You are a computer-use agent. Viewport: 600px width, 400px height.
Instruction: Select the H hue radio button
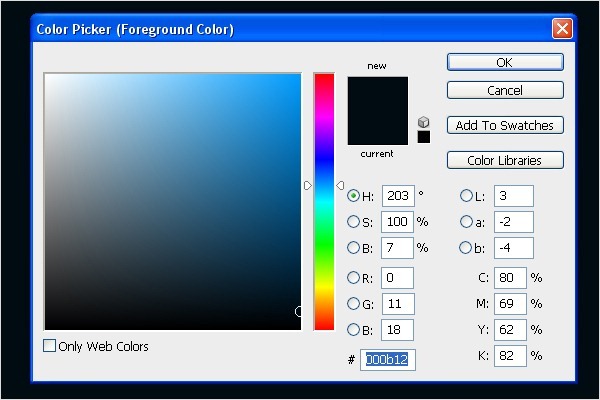click(x=353, y=196)
